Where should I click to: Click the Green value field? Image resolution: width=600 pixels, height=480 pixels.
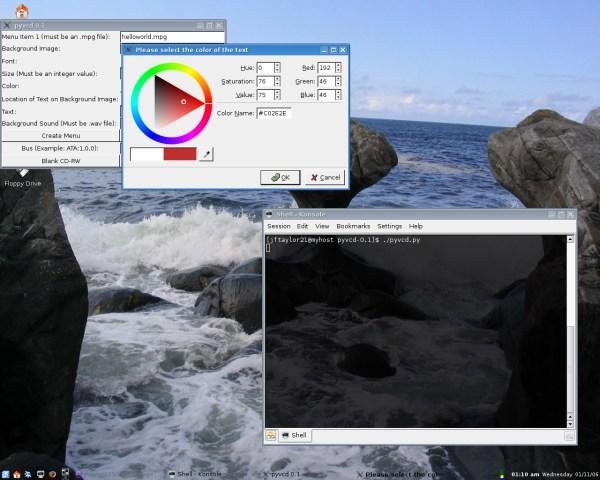[x=326, y=81]
